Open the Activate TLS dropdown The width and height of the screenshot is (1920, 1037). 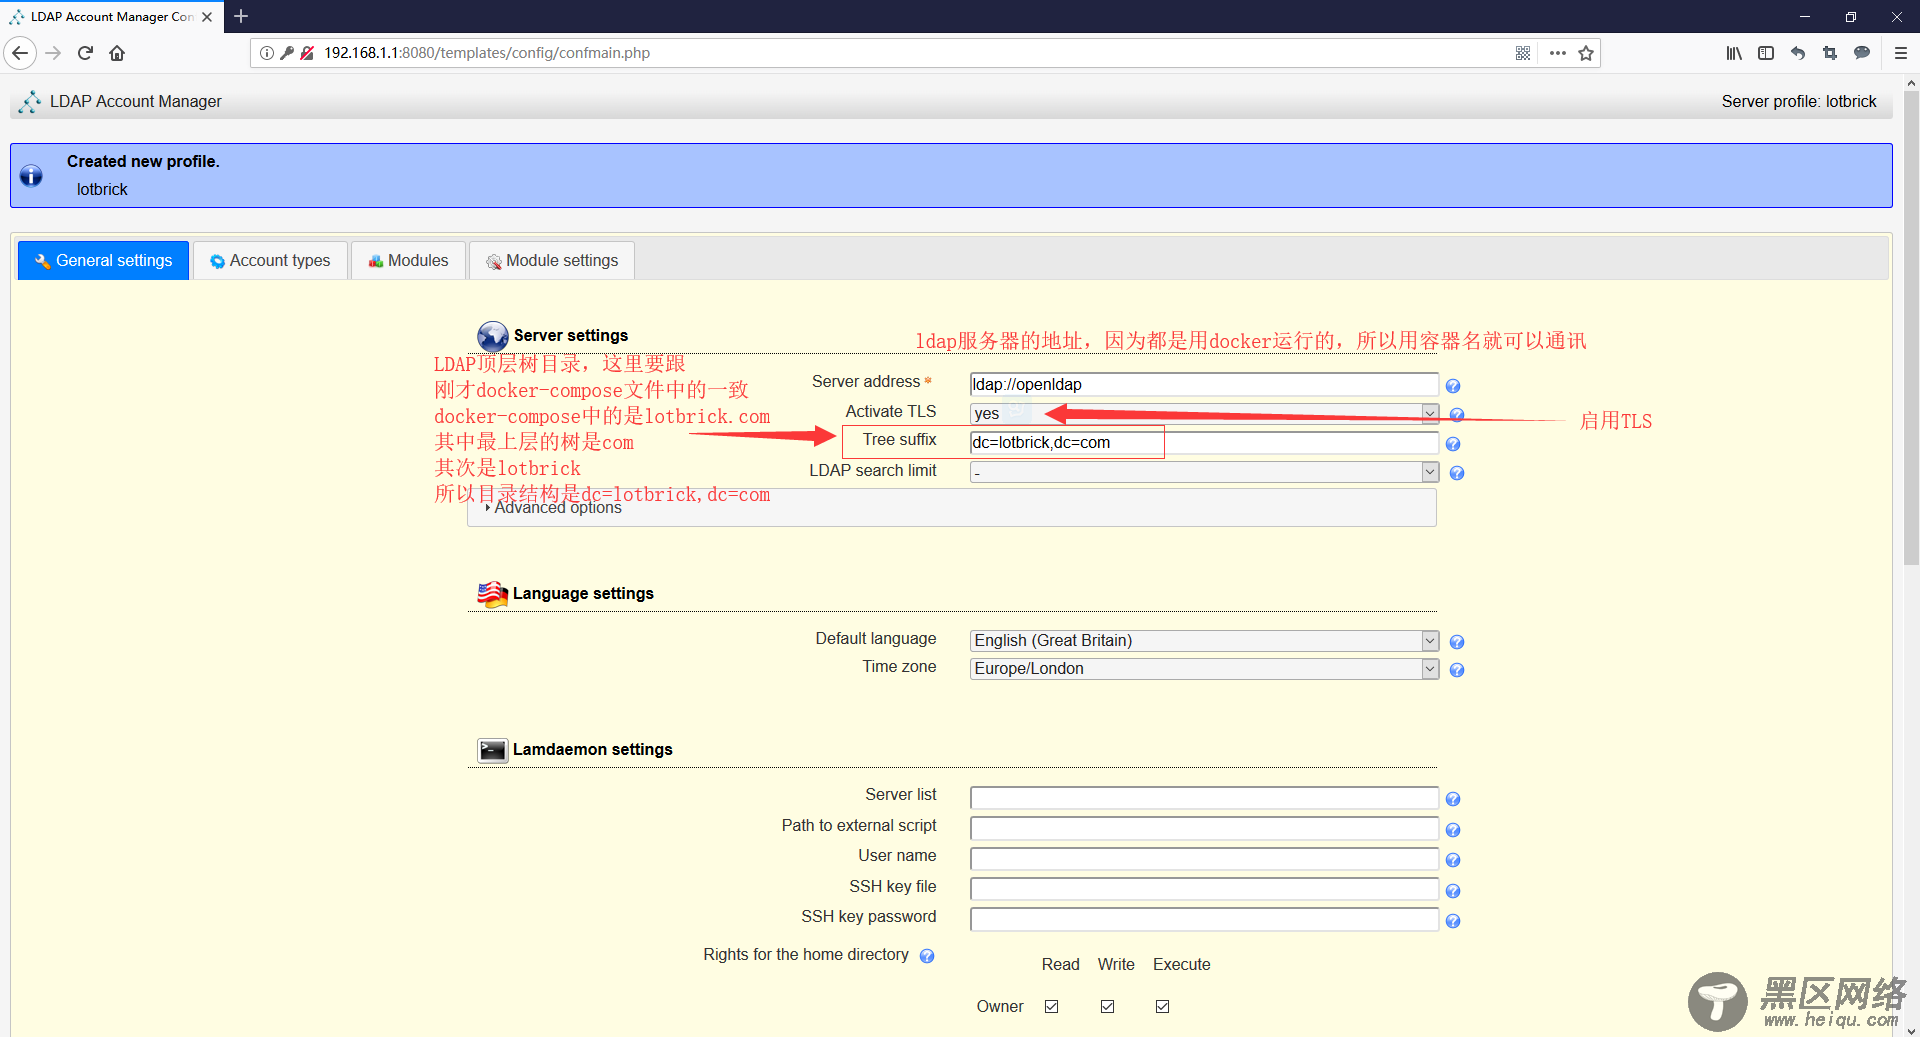[1204, 413]
